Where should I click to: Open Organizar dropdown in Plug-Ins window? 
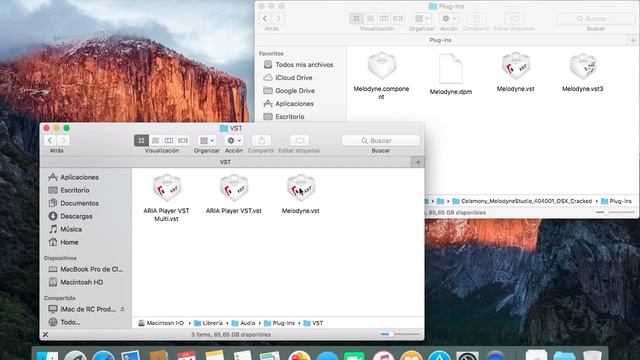coord(422,18)
